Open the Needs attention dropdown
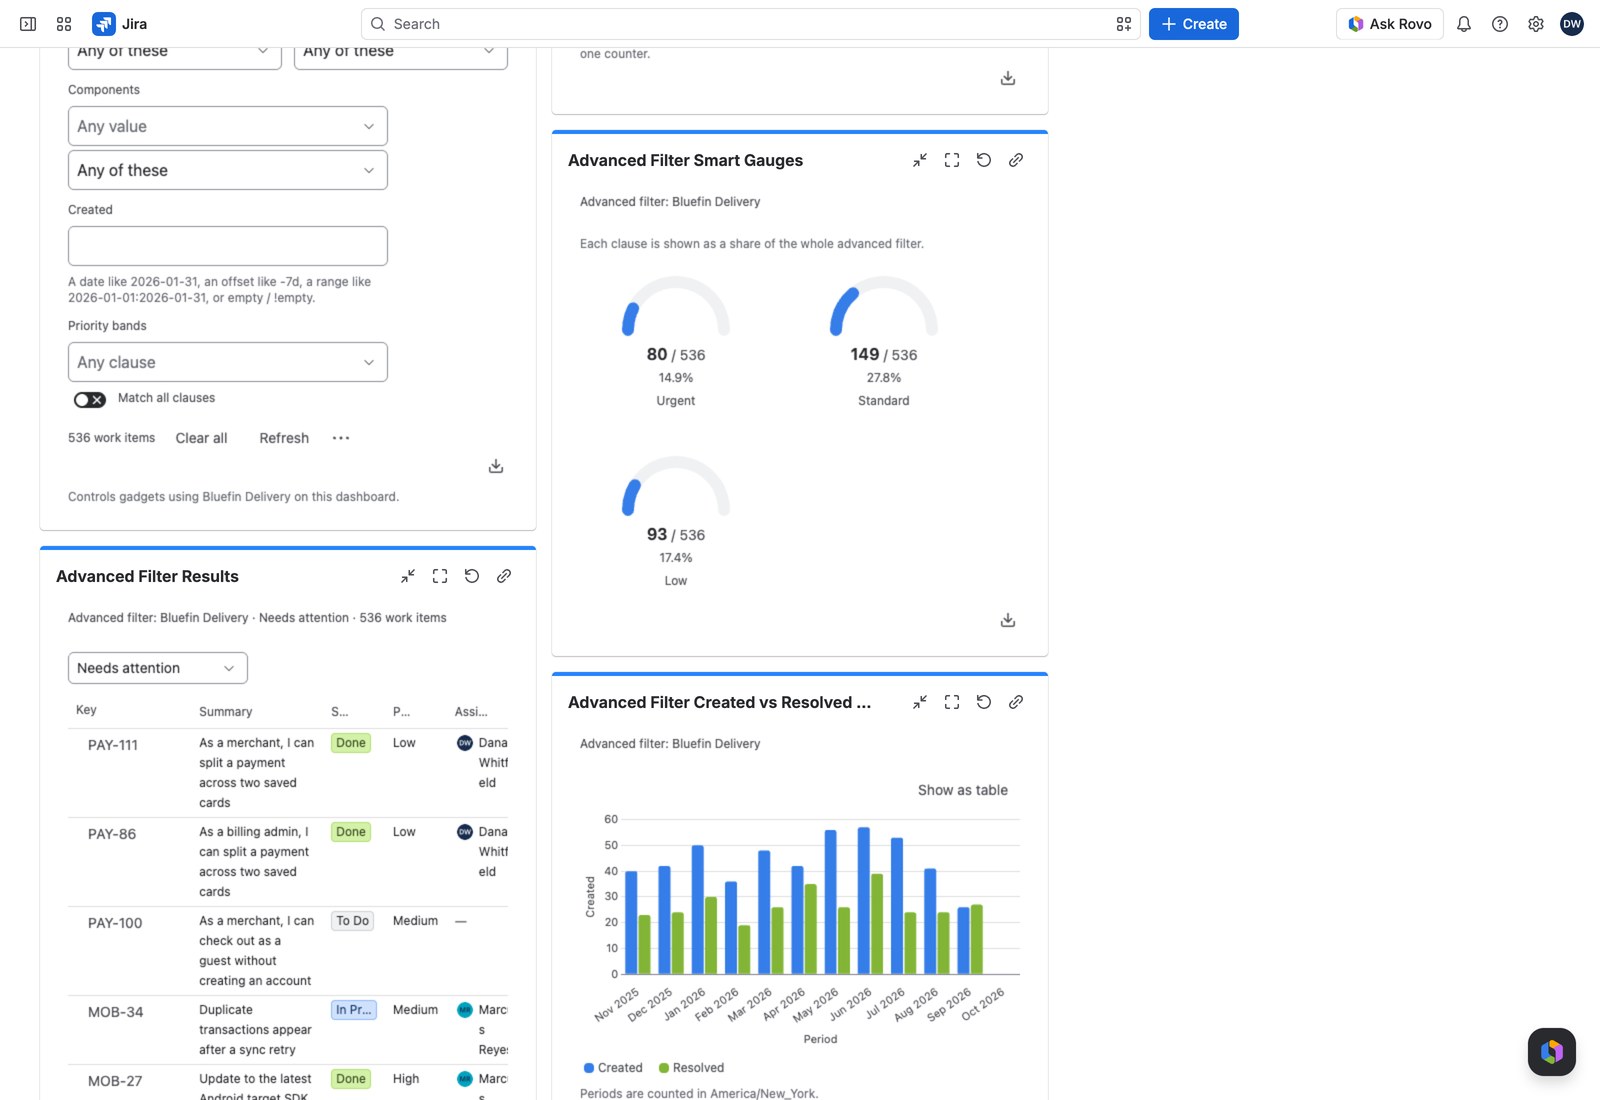Image resolution: width=1600 pixels, height=1100 pixels. [x=158, y=668]
